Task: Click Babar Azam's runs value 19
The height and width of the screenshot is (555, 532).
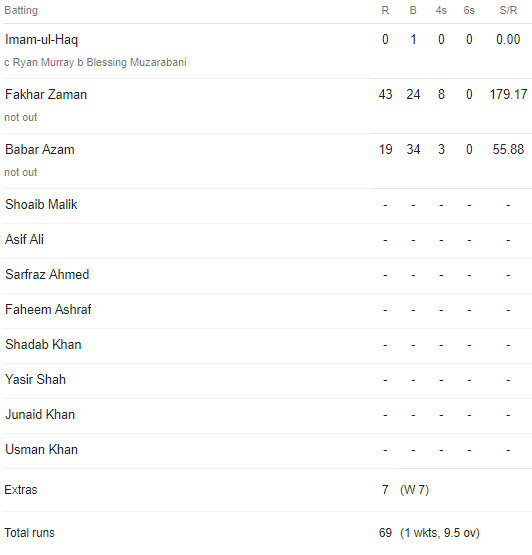Action: [385, 149]
